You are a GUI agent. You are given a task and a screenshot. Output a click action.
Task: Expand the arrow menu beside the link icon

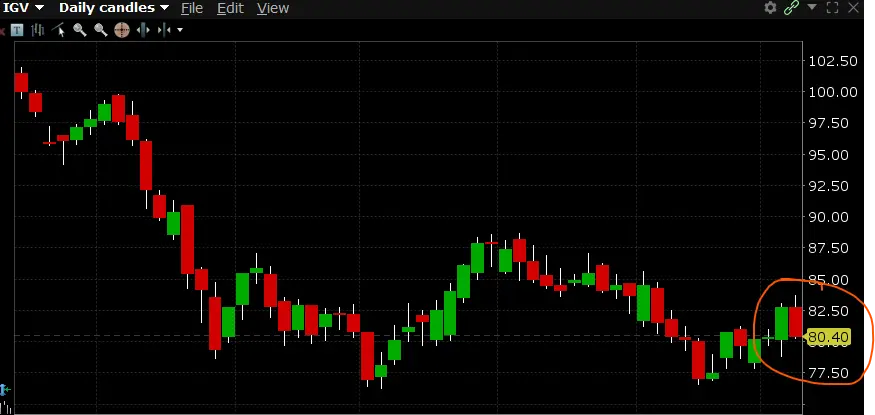[812, 7]
